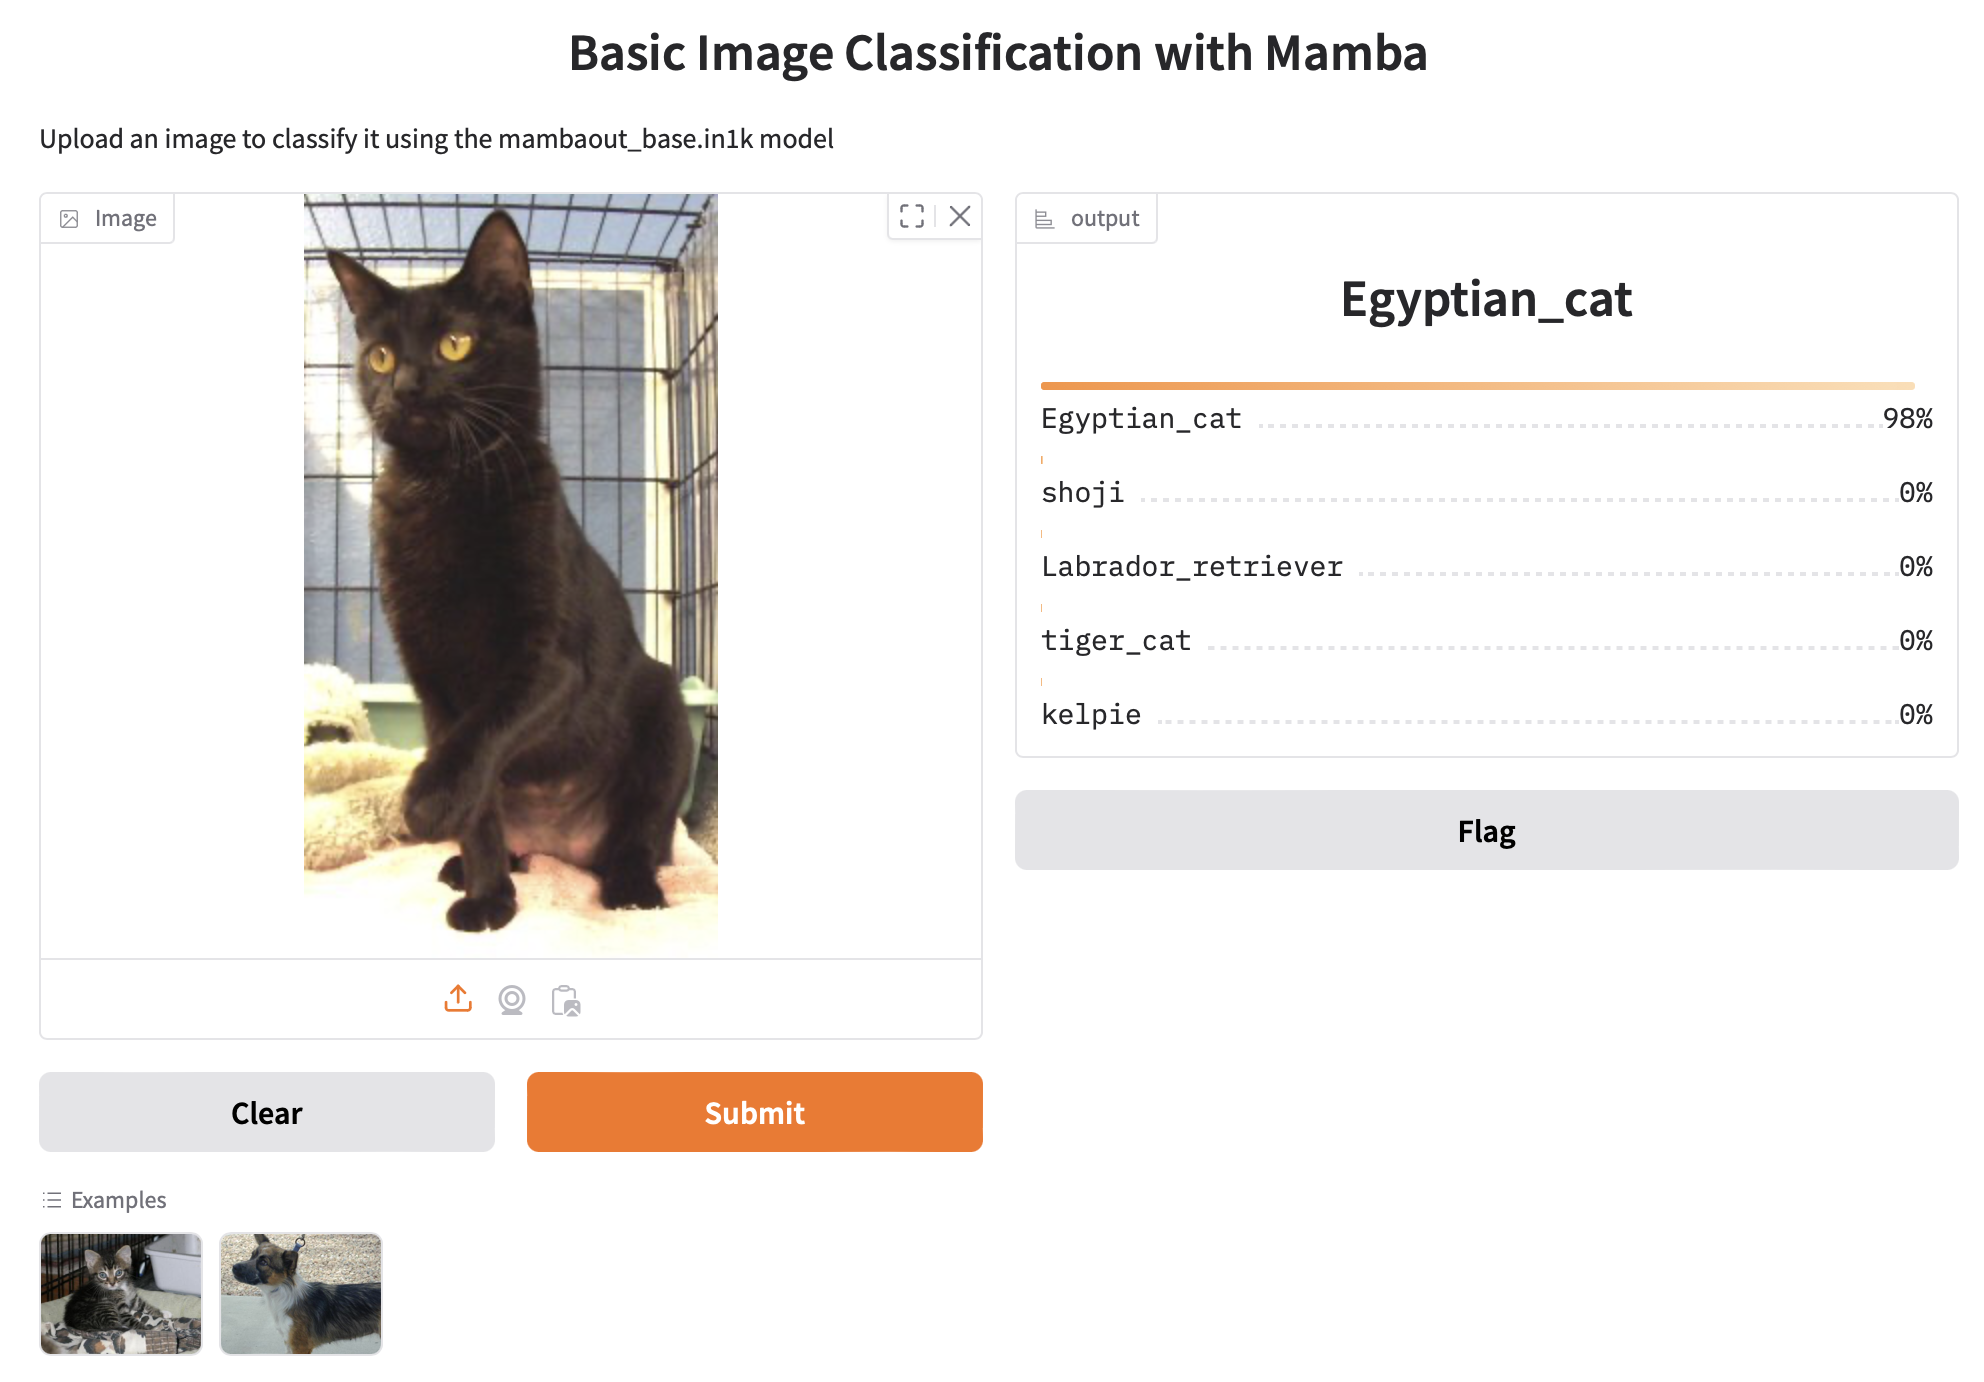The image size is (1984, 1382).
Task: Click the output label chart icon
Action: [1044, 219]
